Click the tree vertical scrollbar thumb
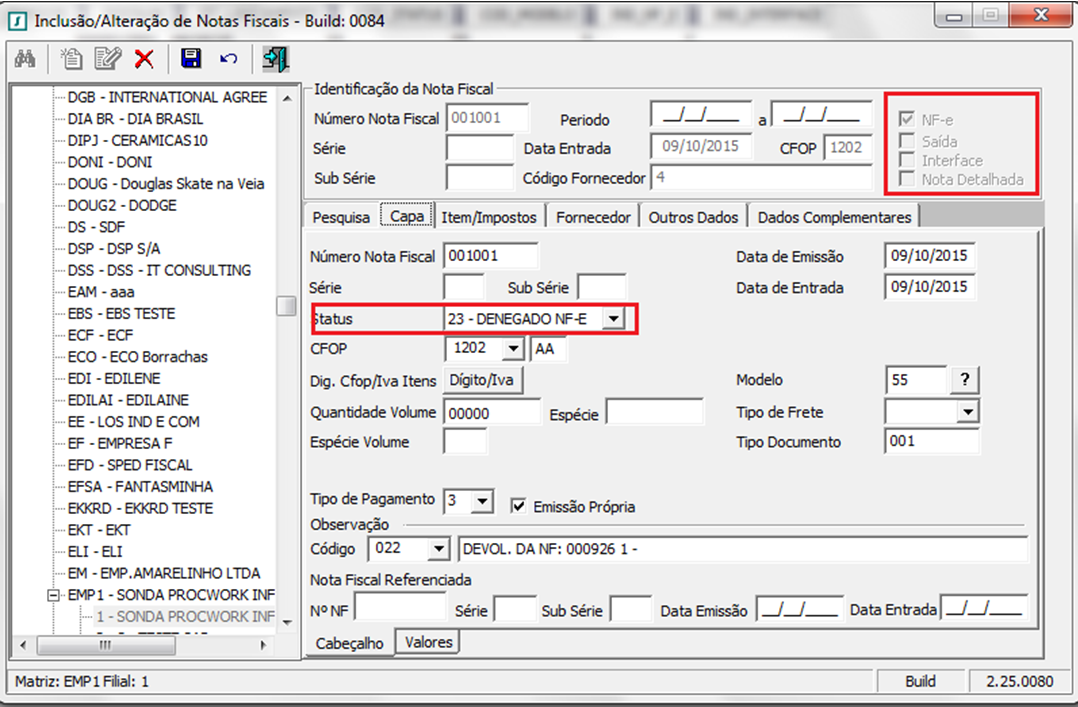The image size is (1078, 707). pos(287,306)
